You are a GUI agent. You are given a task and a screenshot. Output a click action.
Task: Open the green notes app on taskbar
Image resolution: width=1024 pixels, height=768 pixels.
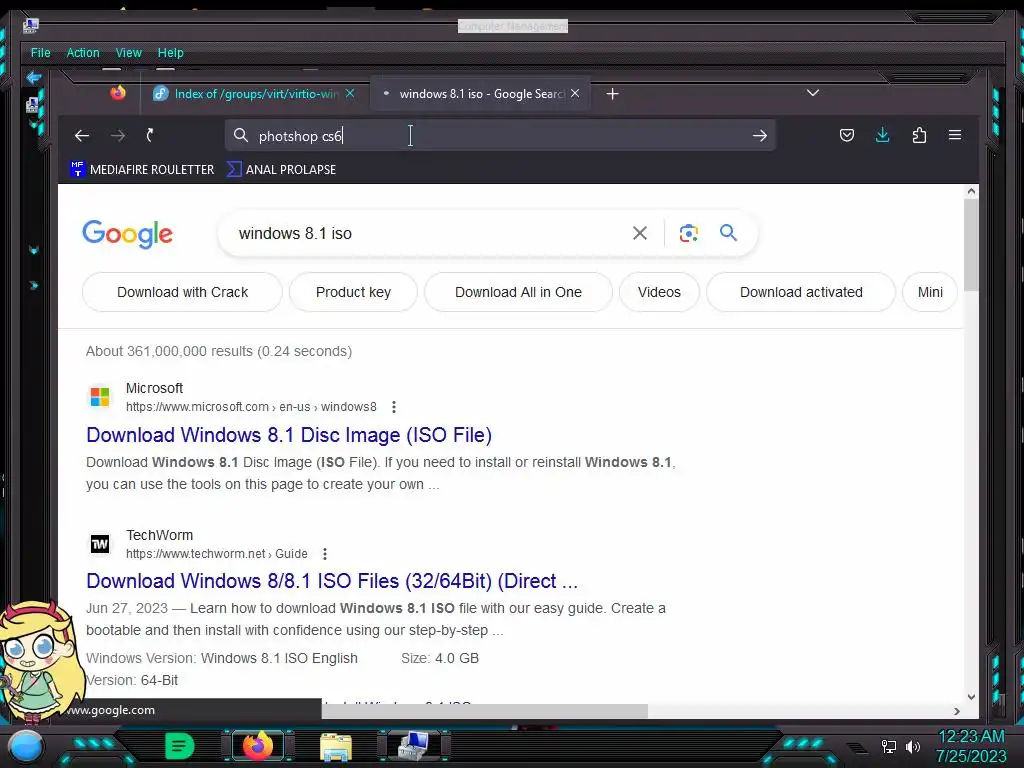pyautogui.click(x=179, y=746)
